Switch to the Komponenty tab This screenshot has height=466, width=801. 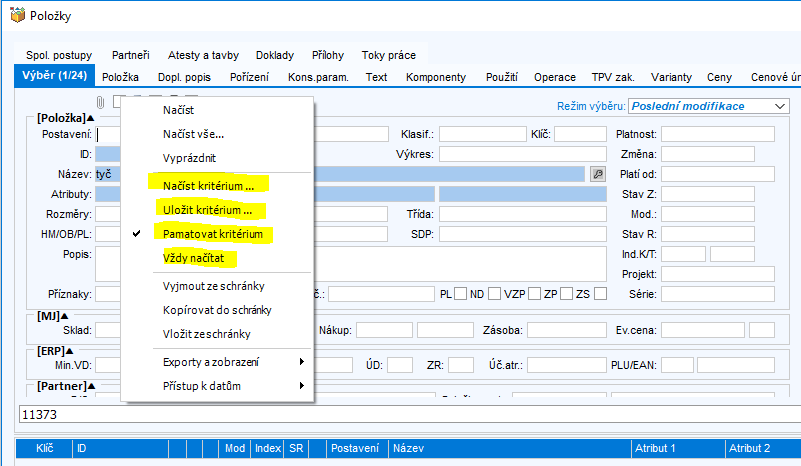coord(436,77)
